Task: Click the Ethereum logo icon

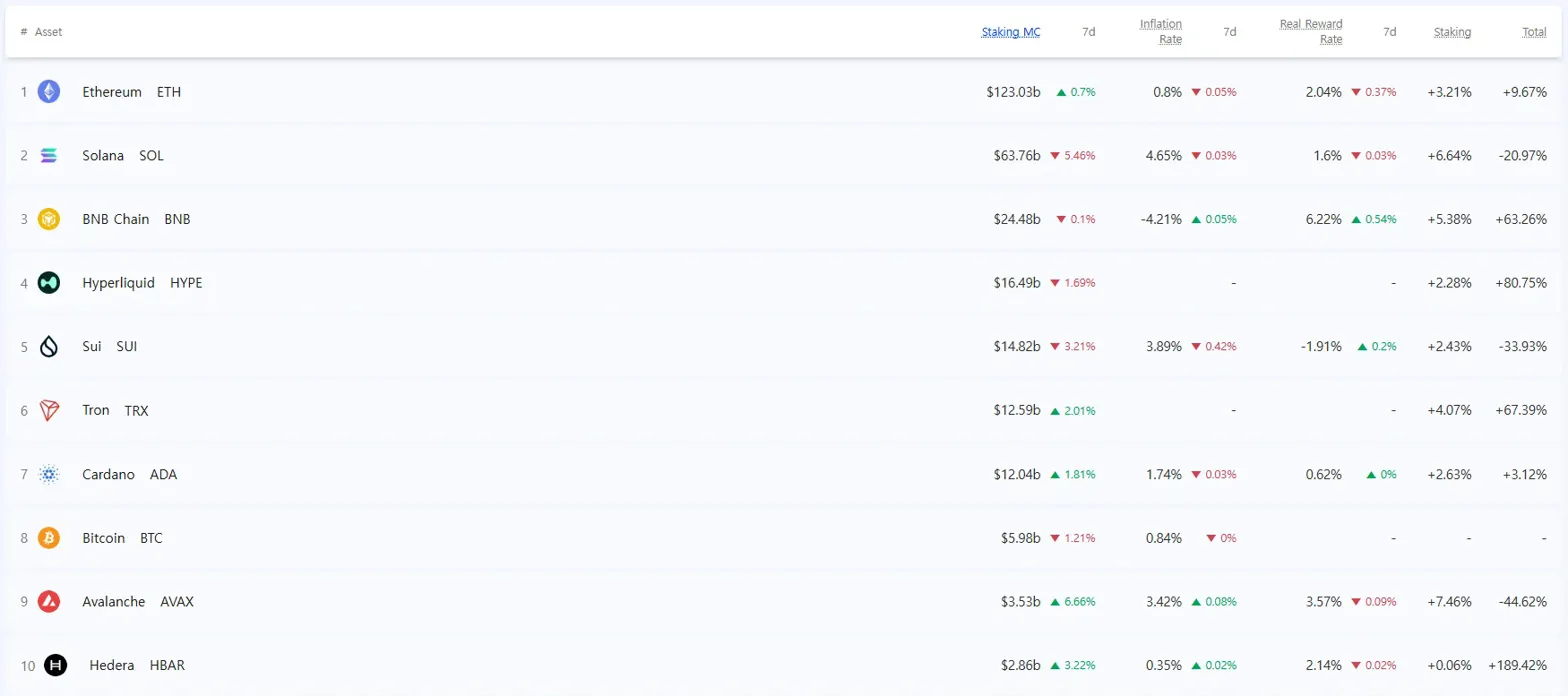Action: click(48, 92)
